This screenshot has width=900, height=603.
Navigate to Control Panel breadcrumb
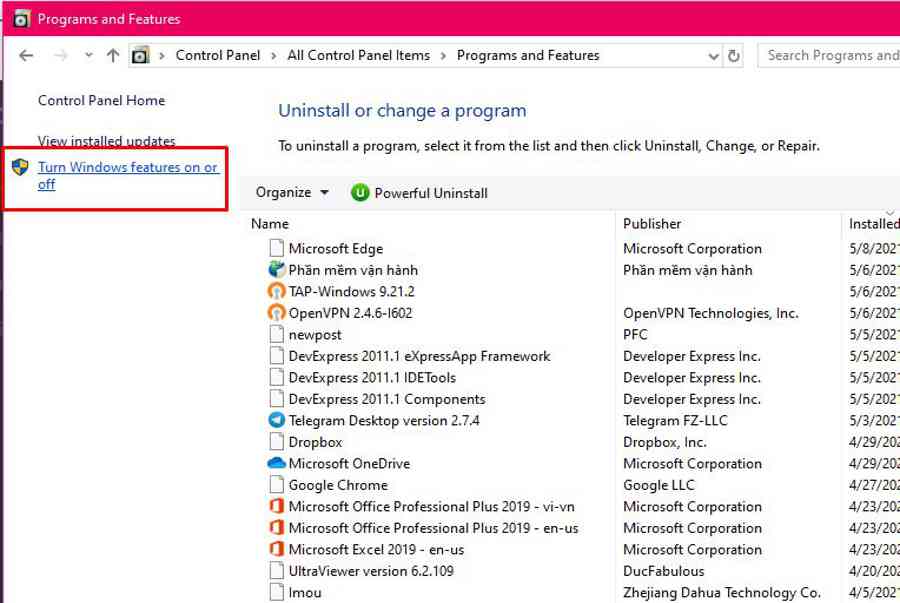tap(218, 55)
